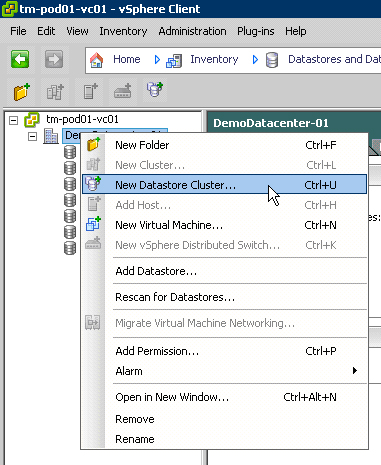The width and height of the screenshot is (381, 465).
Task: Choose Open in New Window from context menu
Action: coord(224,397)
